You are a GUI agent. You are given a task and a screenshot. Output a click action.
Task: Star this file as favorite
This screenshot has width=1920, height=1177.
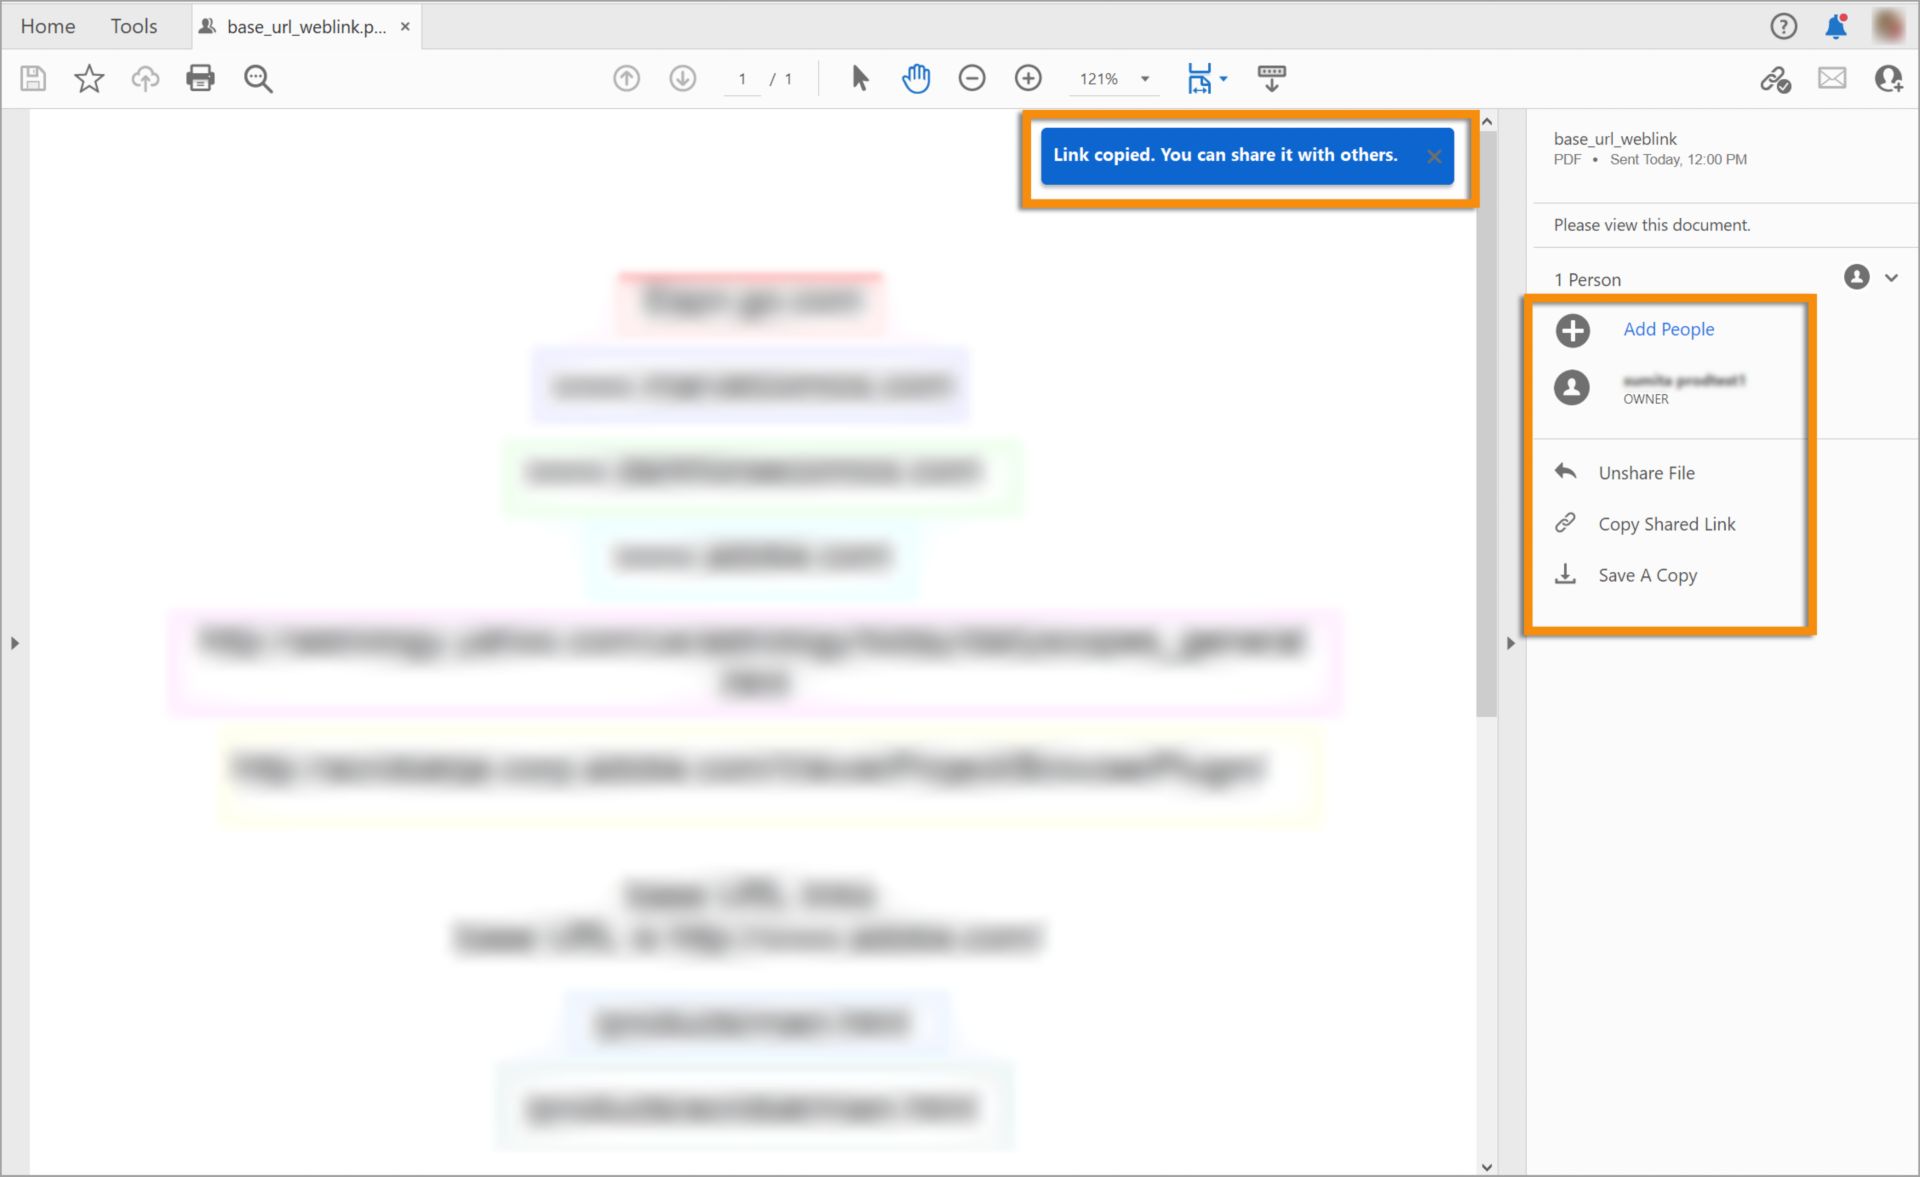(89, 78)
